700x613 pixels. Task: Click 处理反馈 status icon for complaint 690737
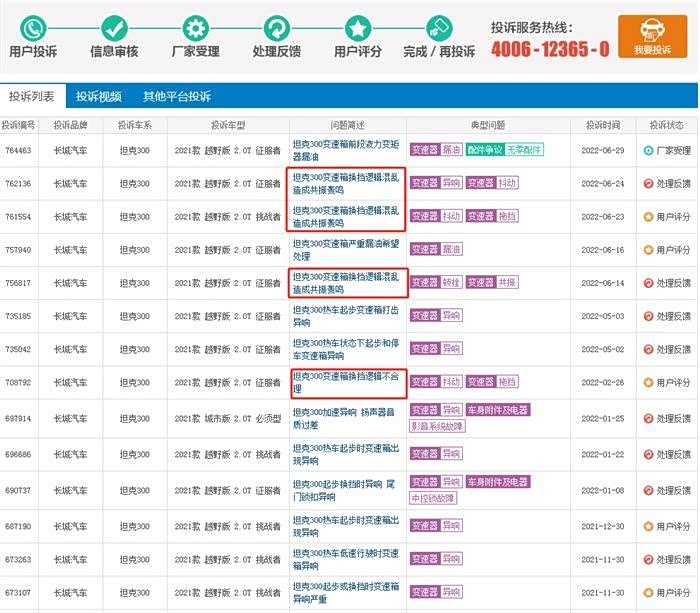coord(648,490)
